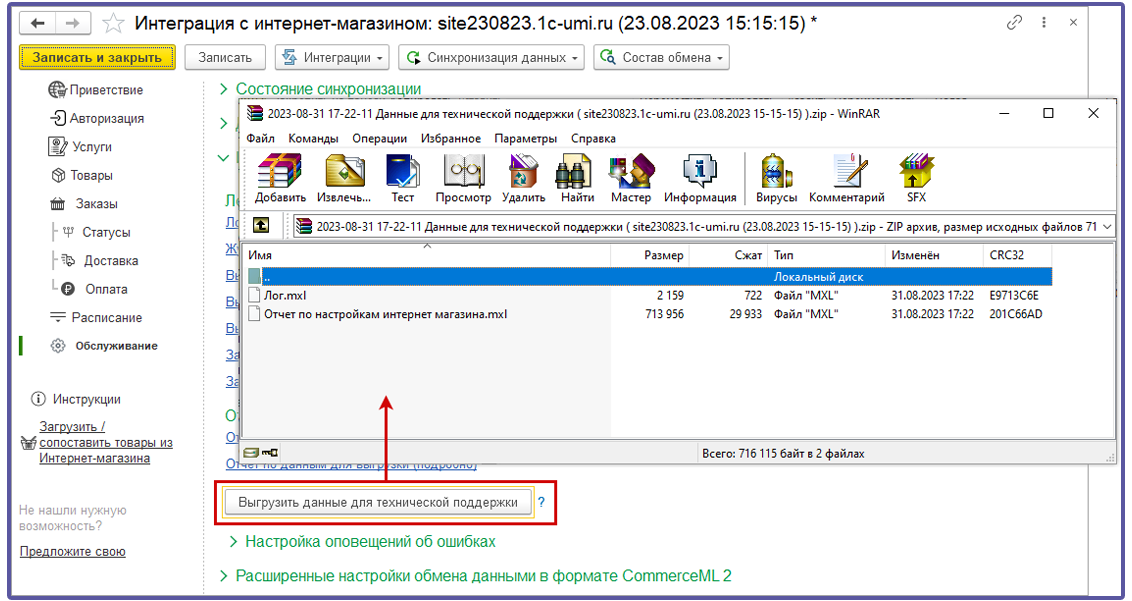1132x601 pixels.
Task: Show archive Информация in WinRAR
Action: coord(700,178)
